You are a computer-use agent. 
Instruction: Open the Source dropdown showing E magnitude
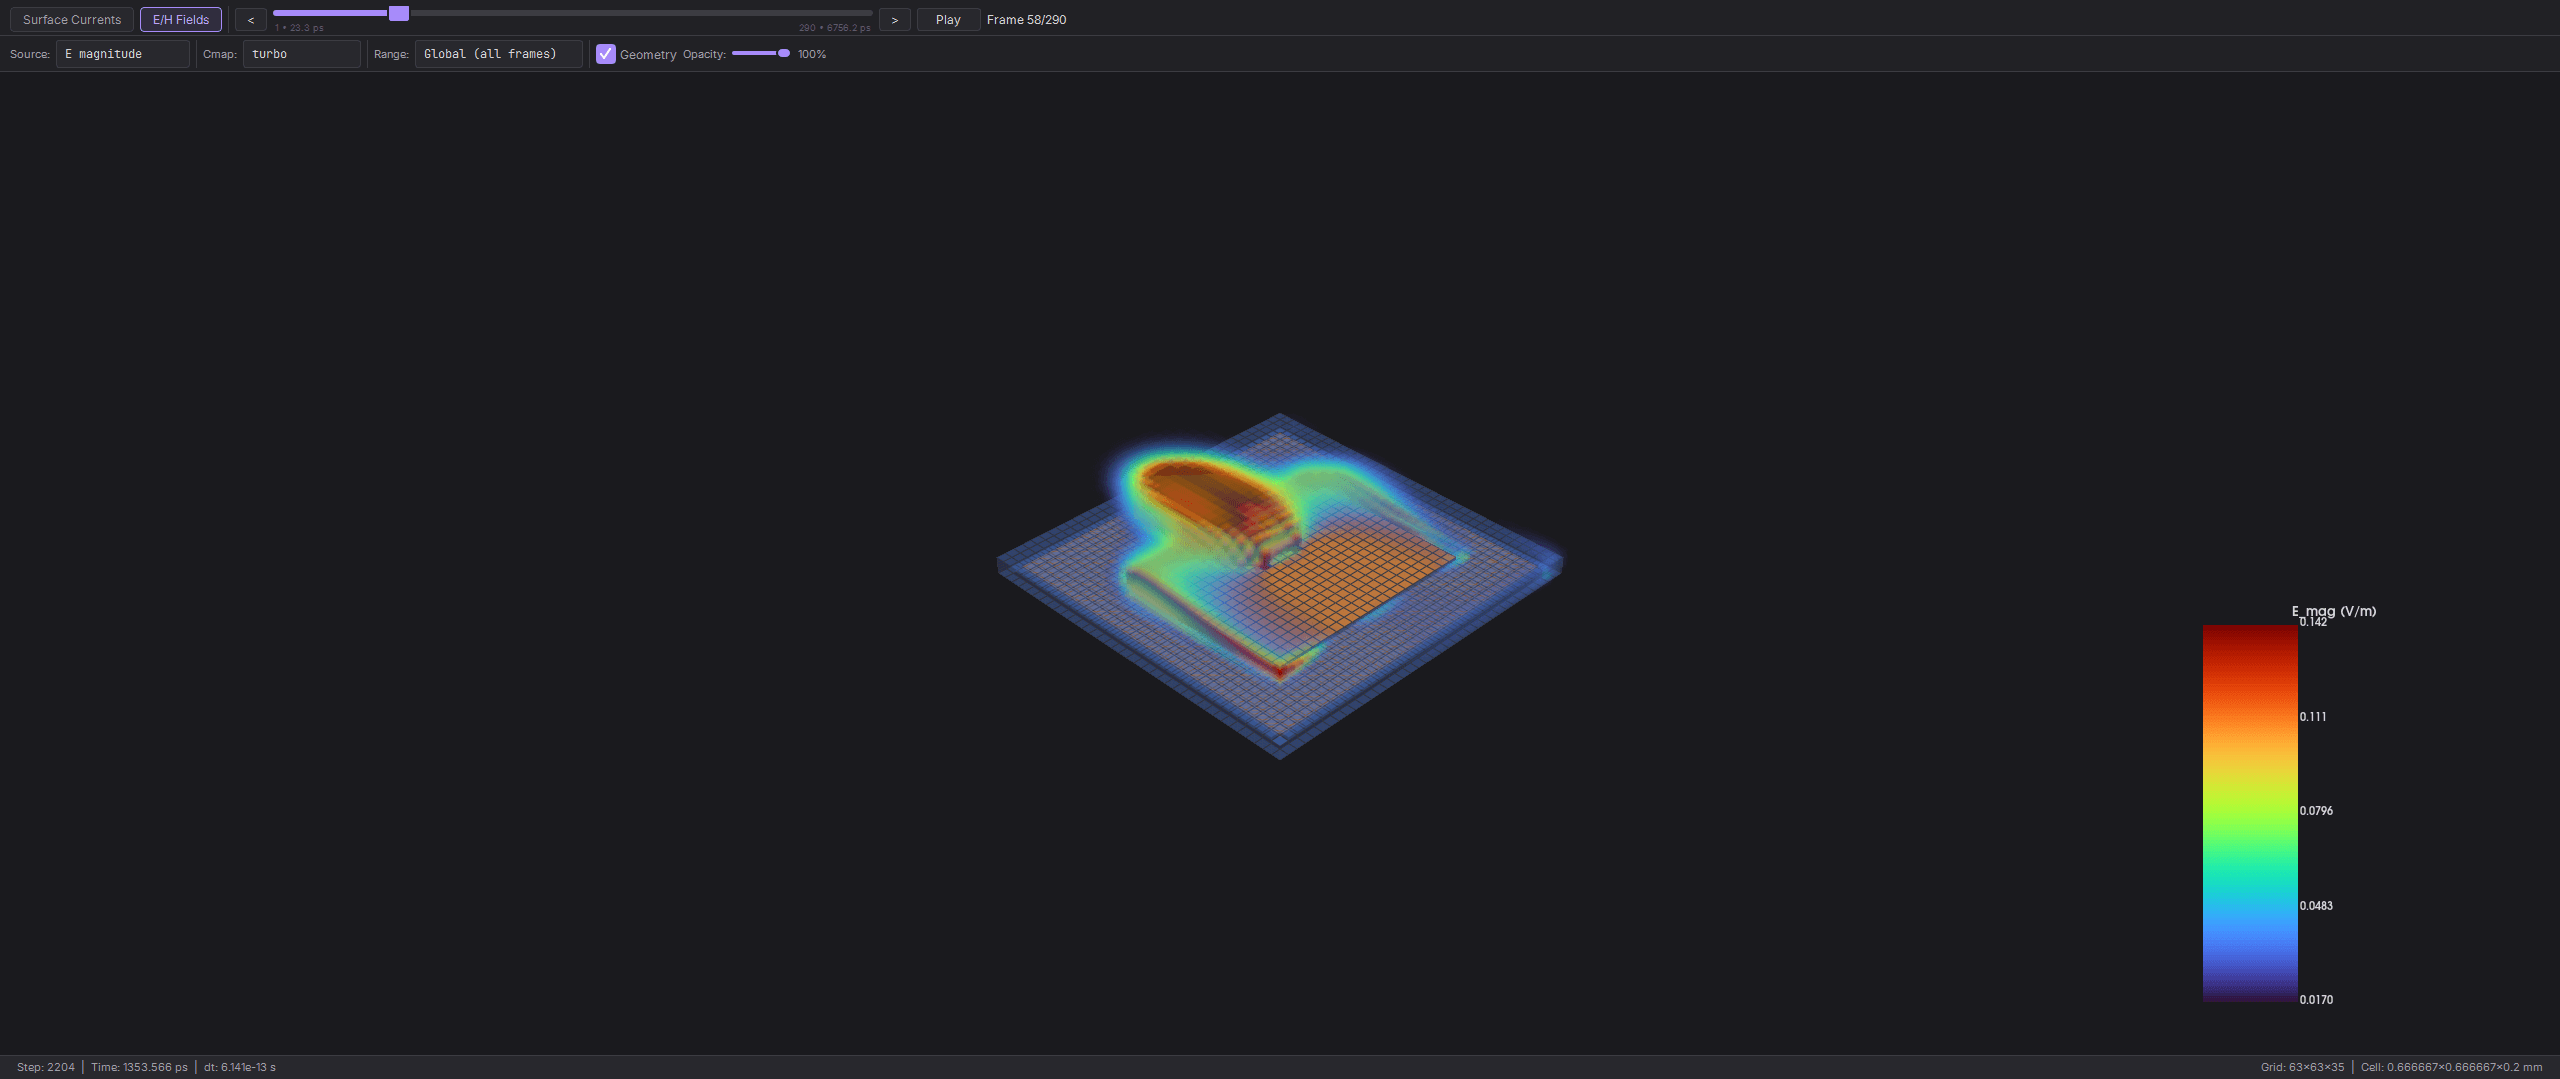(x=123, y=54)
